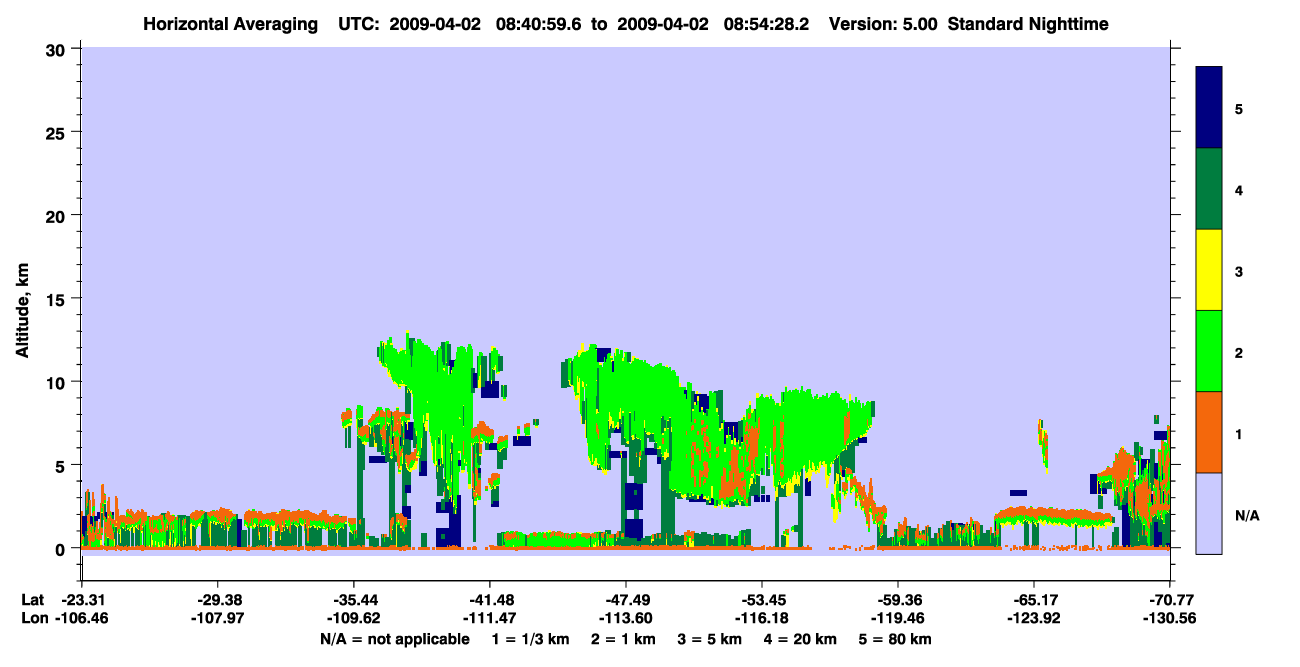Click the y-axis tick label 10
Image resolution: width=1300 pixels, height=667 pixels.
pyautogui.click(x=58, y=382)
